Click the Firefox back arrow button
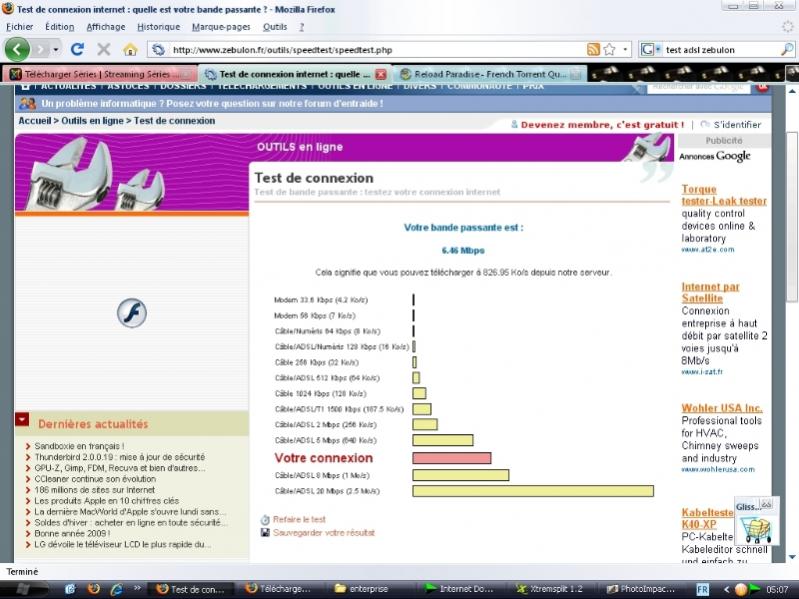This screenshot has width=799, height=599. (17, 48)
